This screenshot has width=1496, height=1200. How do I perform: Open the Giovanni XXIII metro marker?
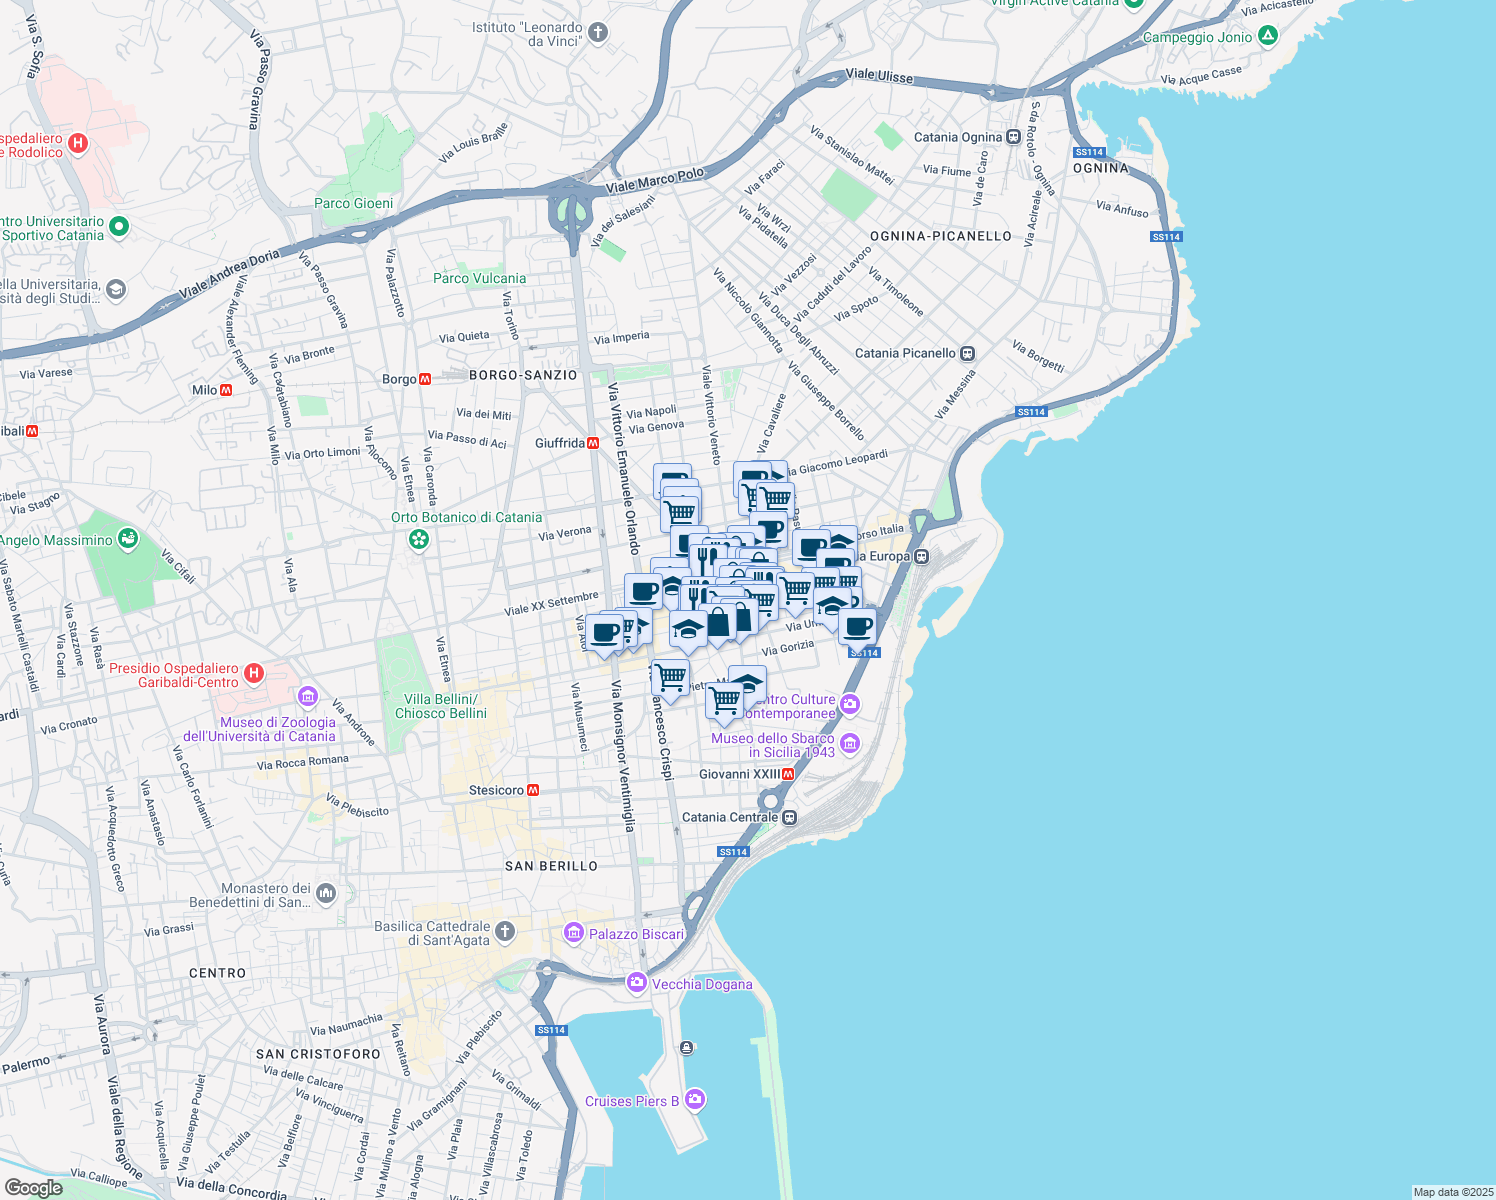click(x=789, y=773)
